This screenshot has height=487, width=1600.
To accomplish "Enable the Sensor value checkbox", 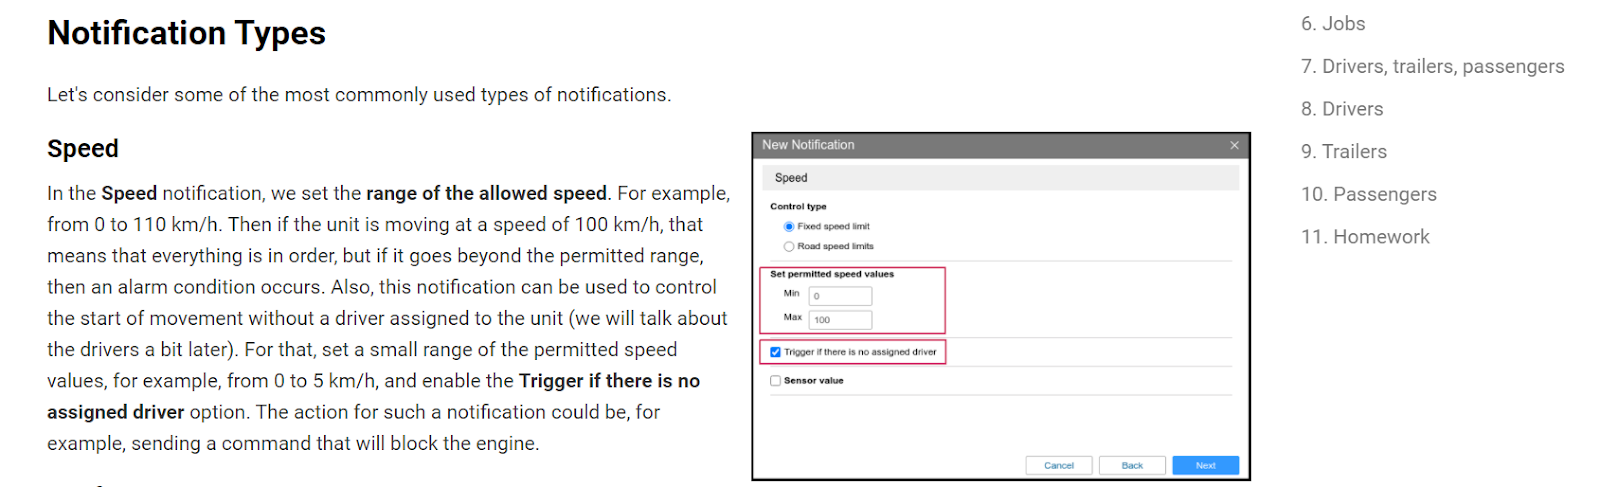I will coord(775,381).
